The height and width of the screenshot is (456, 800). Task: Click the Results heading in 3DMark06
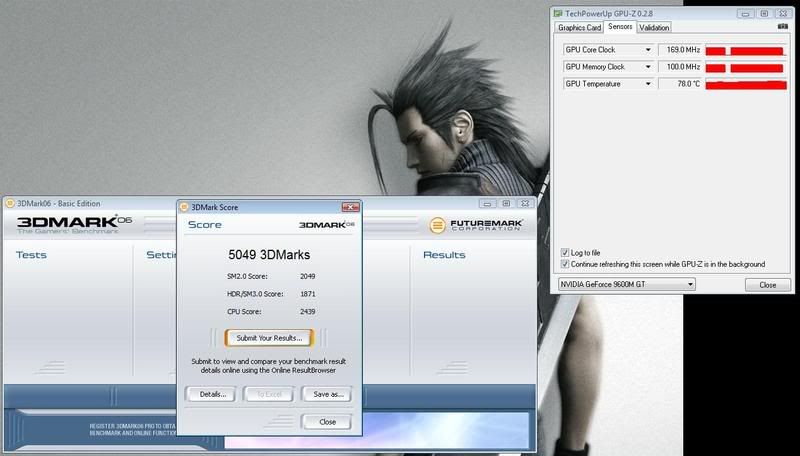(x=444, y=255)
